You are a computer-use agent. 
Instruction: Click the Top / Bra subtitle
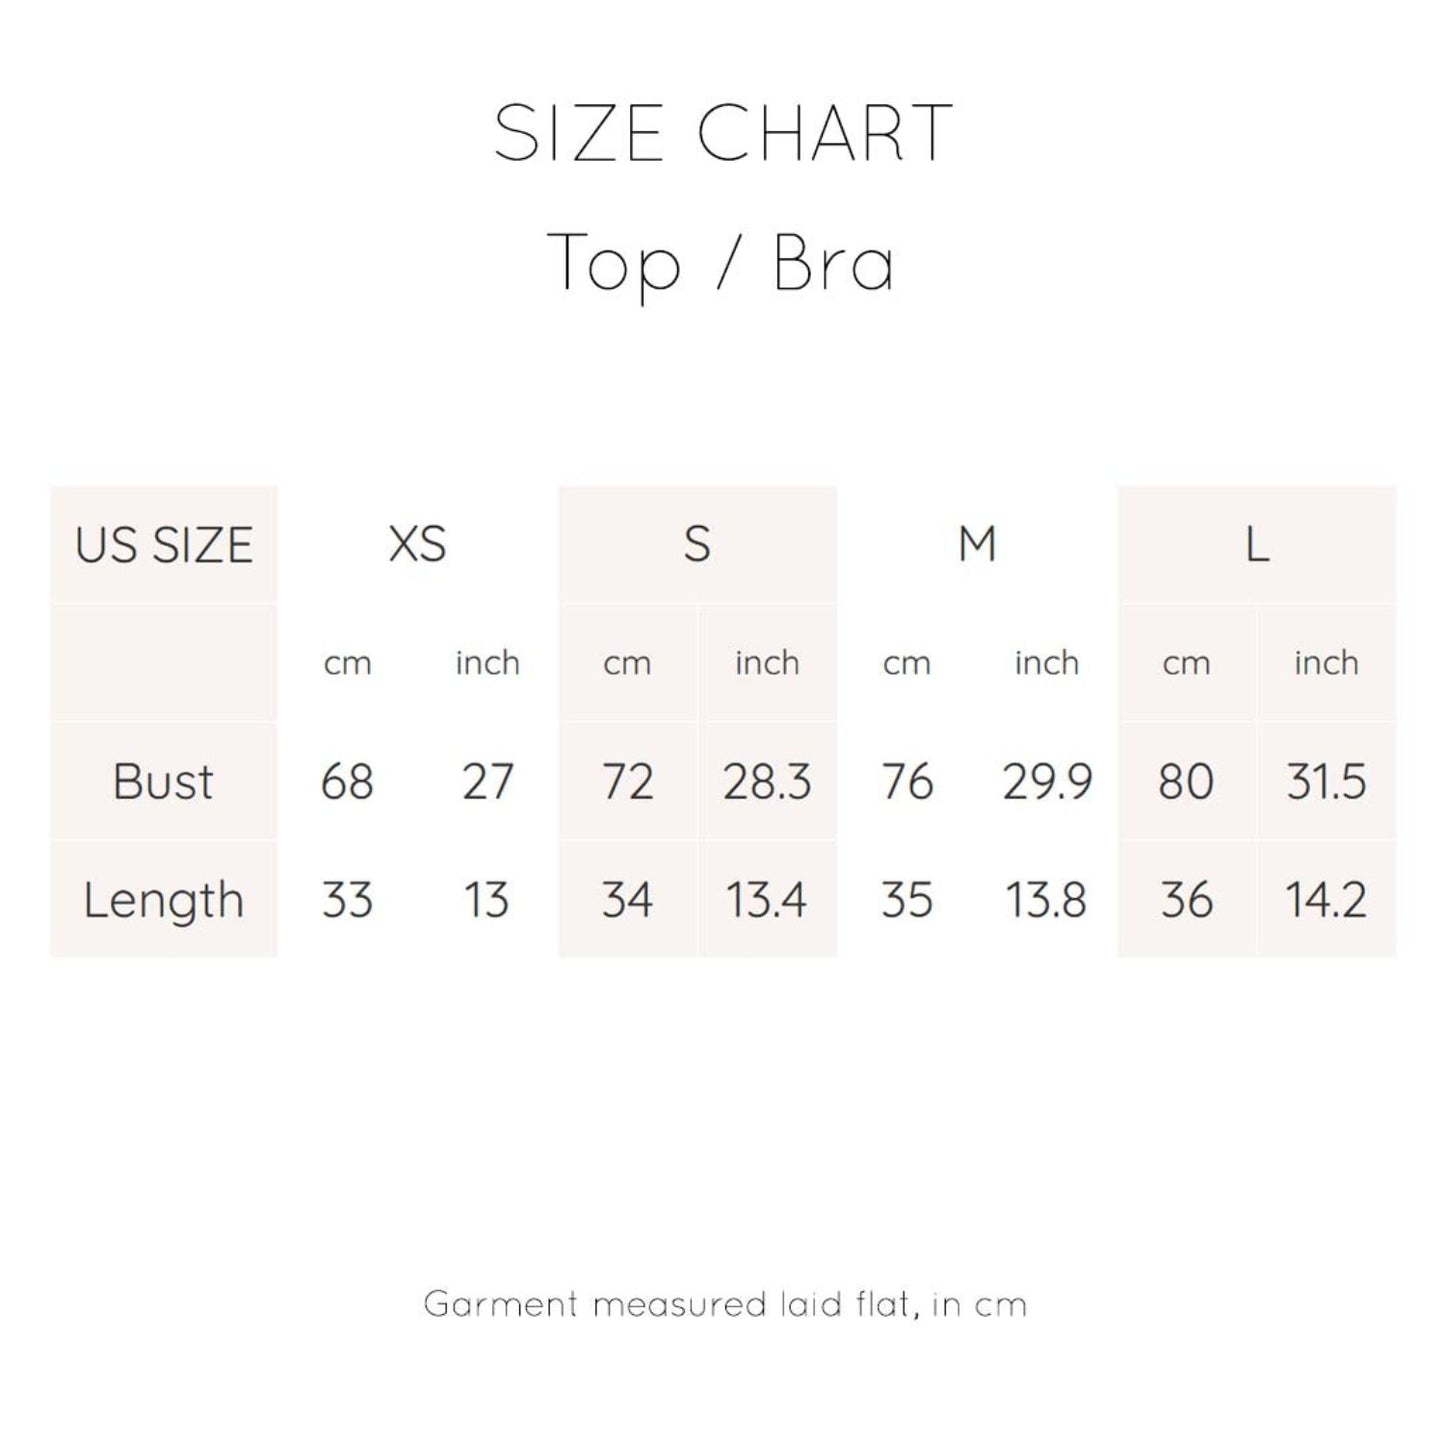[721, 263]
